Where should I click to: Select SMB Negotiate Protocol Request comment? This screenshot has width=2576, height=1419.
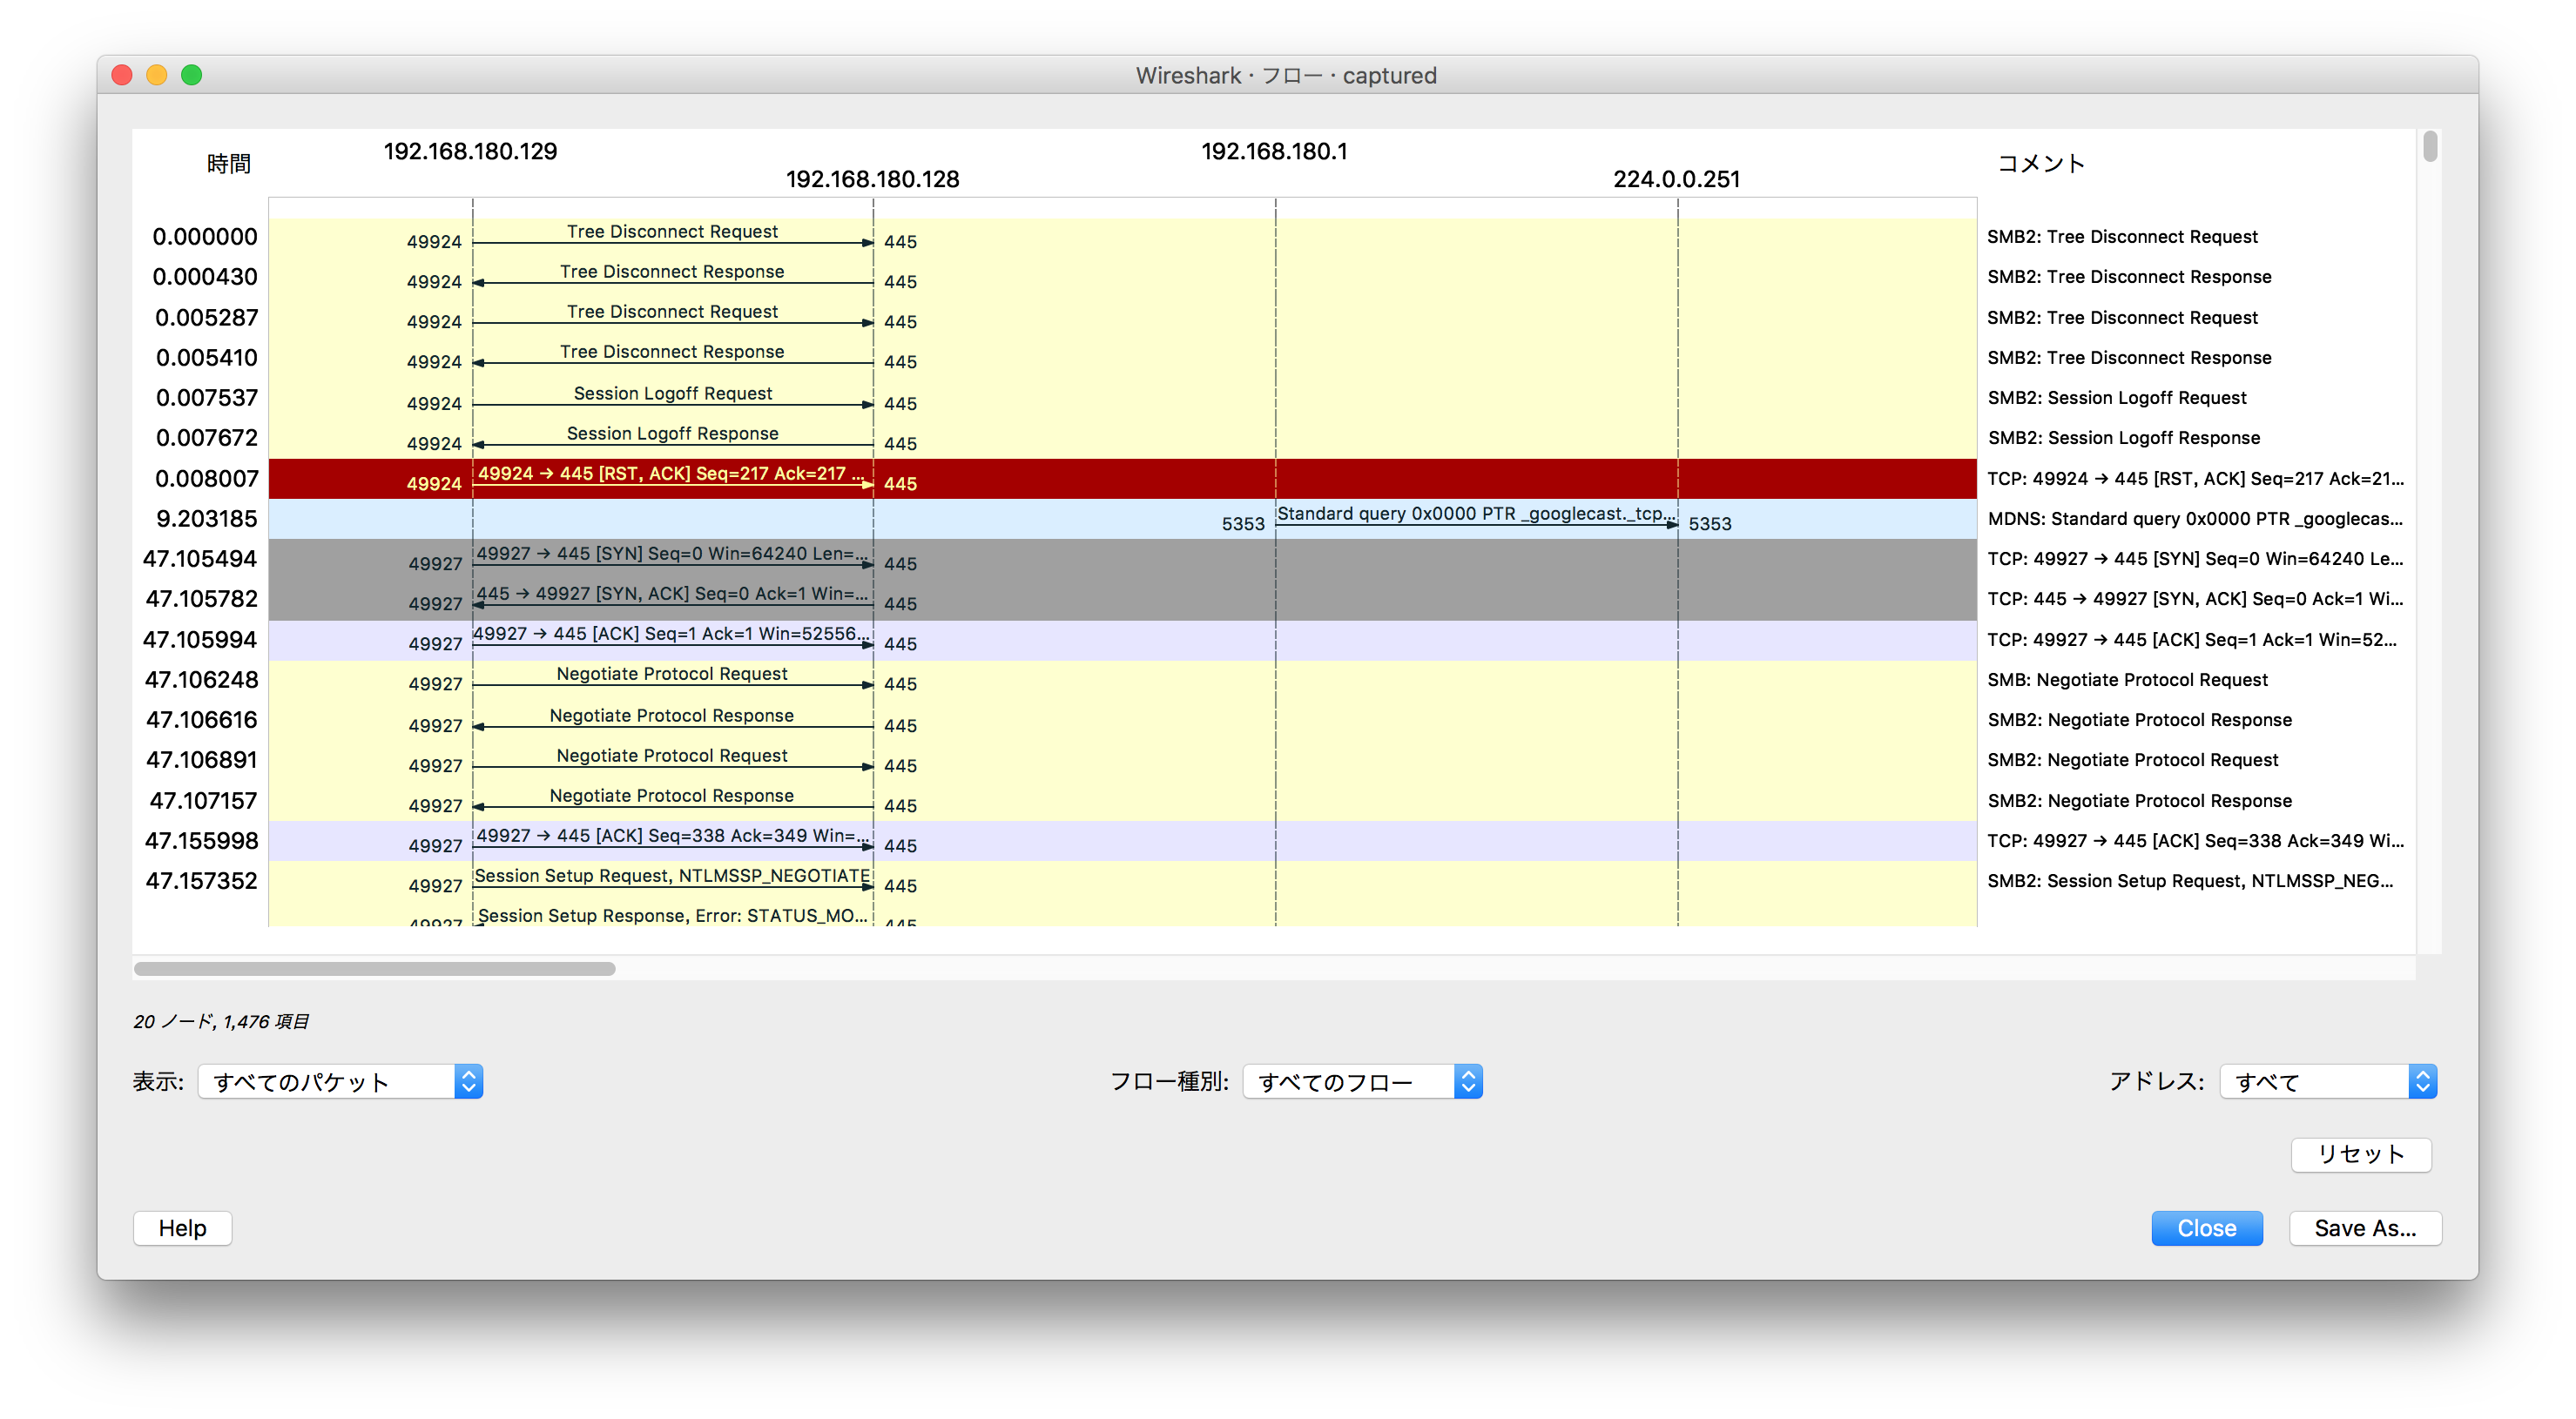[2127, 680]
